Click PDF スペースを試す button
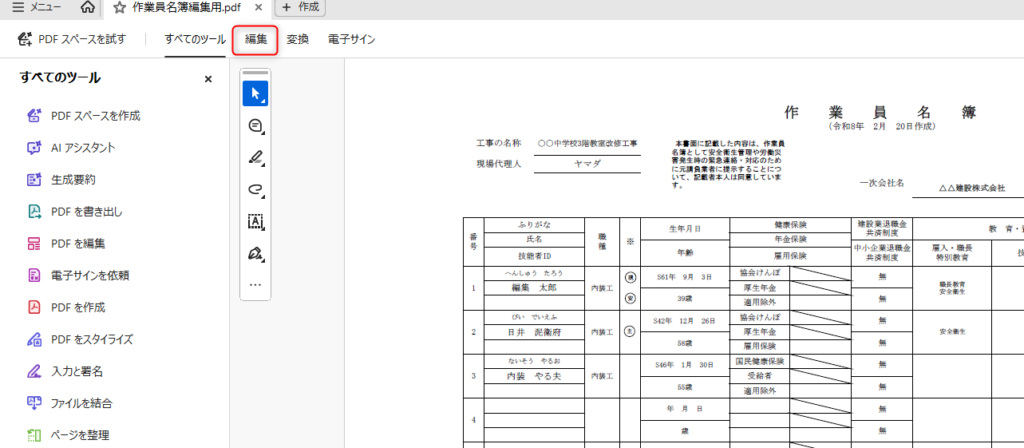 pos(72,40)
